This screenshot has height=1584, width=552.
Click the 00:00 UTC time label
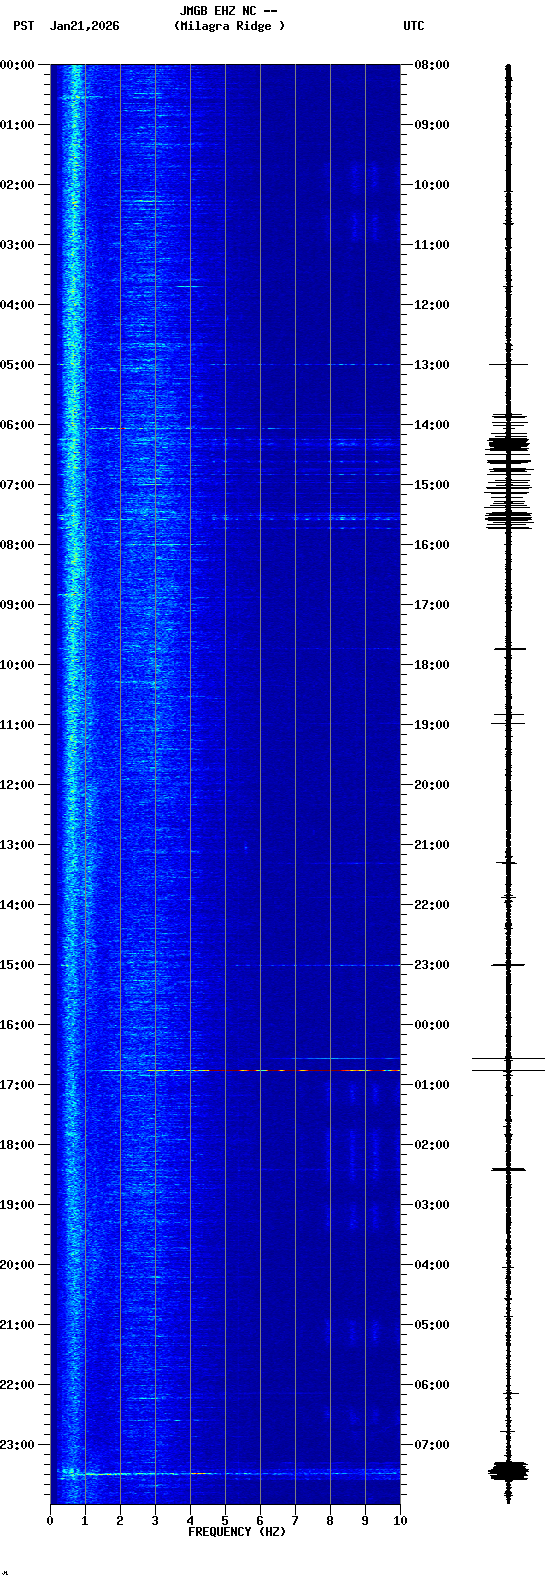[432, 1025]
